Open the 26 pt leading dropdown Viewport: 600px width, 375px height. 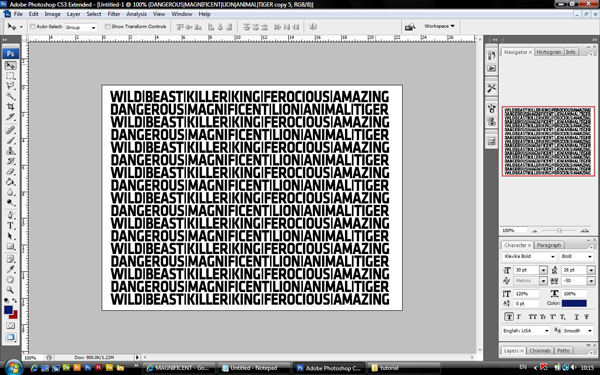pyautogui.click(x=591, y=270)
